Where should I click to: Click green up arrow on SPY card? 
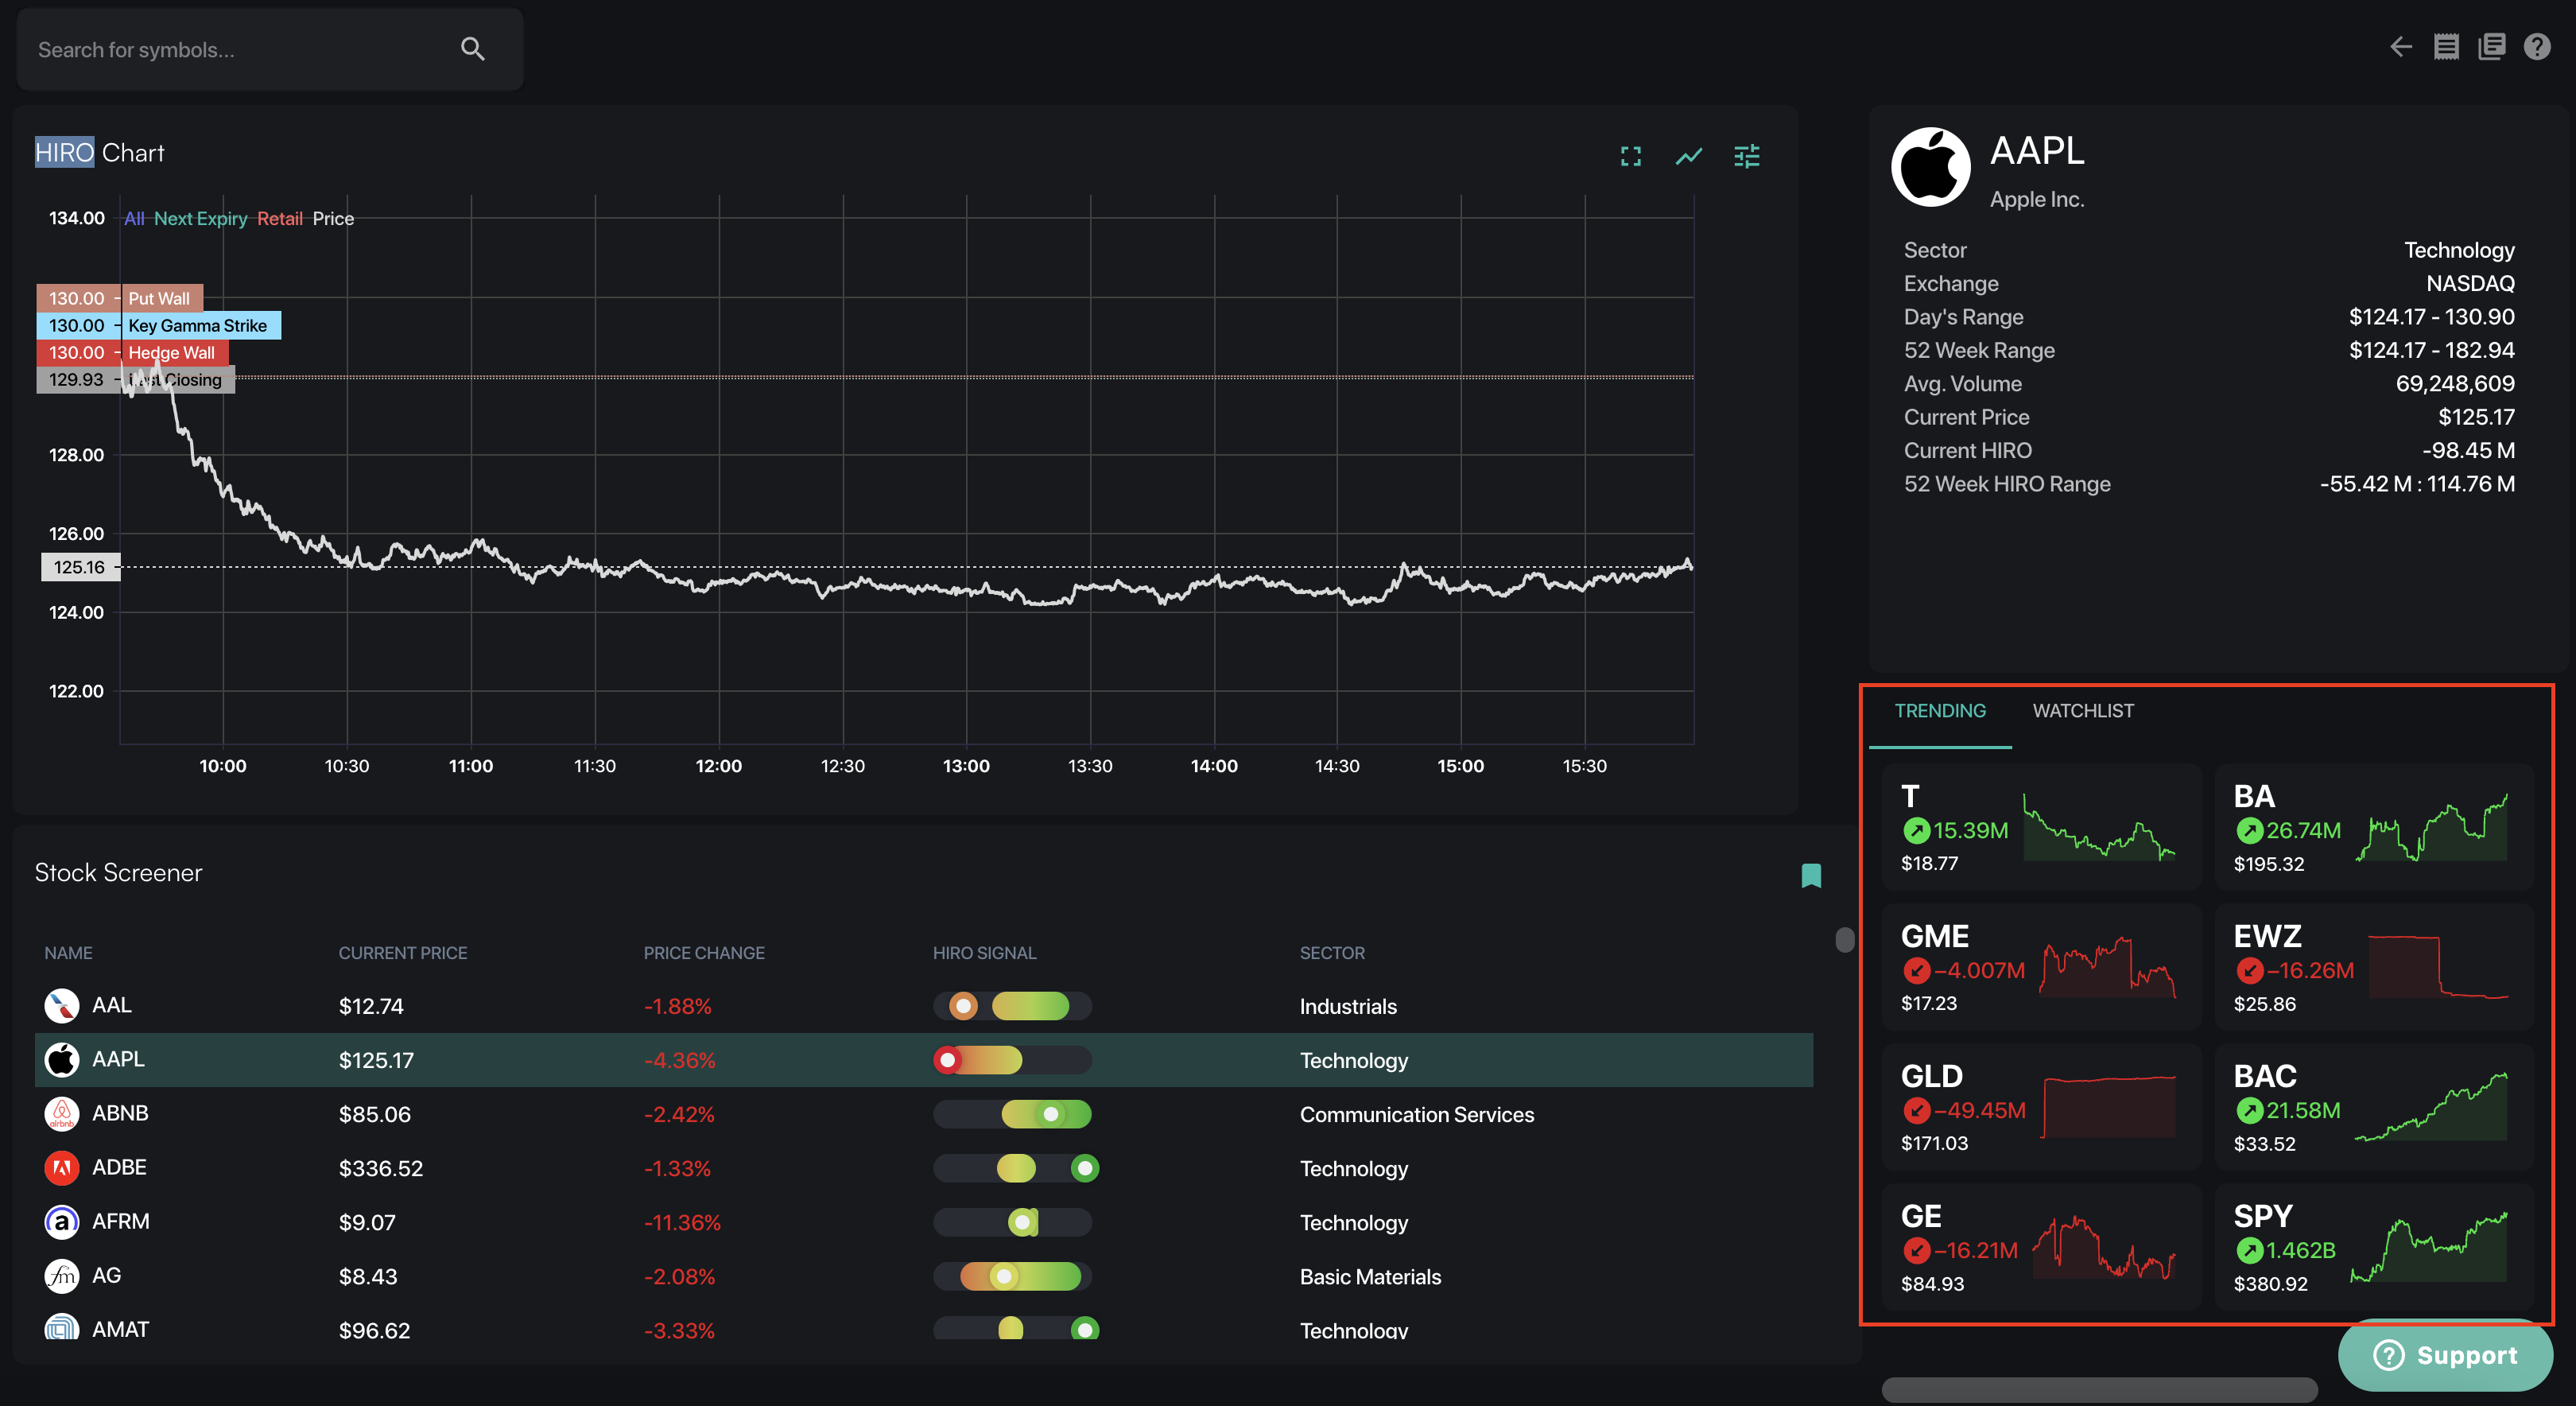2249,1250
